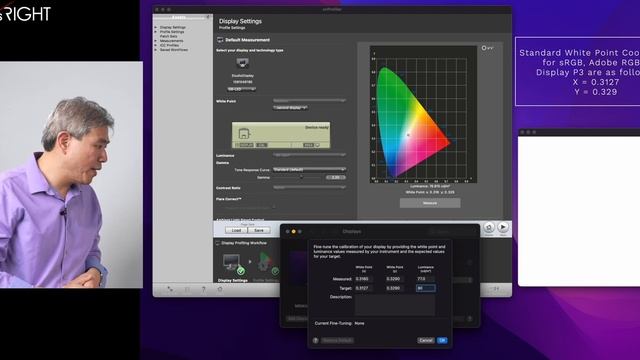
Task: Click the Restore Default button in dialog
Action: click(x=337, y=340)
